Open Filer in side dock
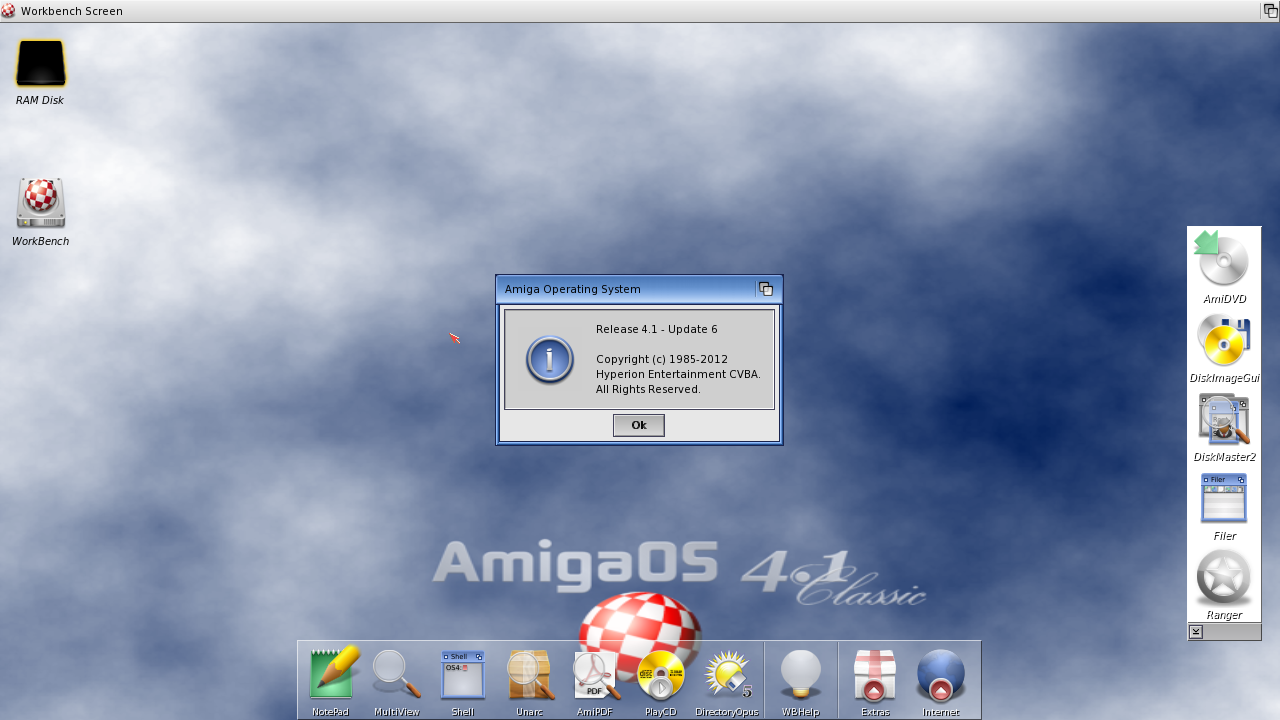The image size is (1280, 720). [x=1224, y=498]
